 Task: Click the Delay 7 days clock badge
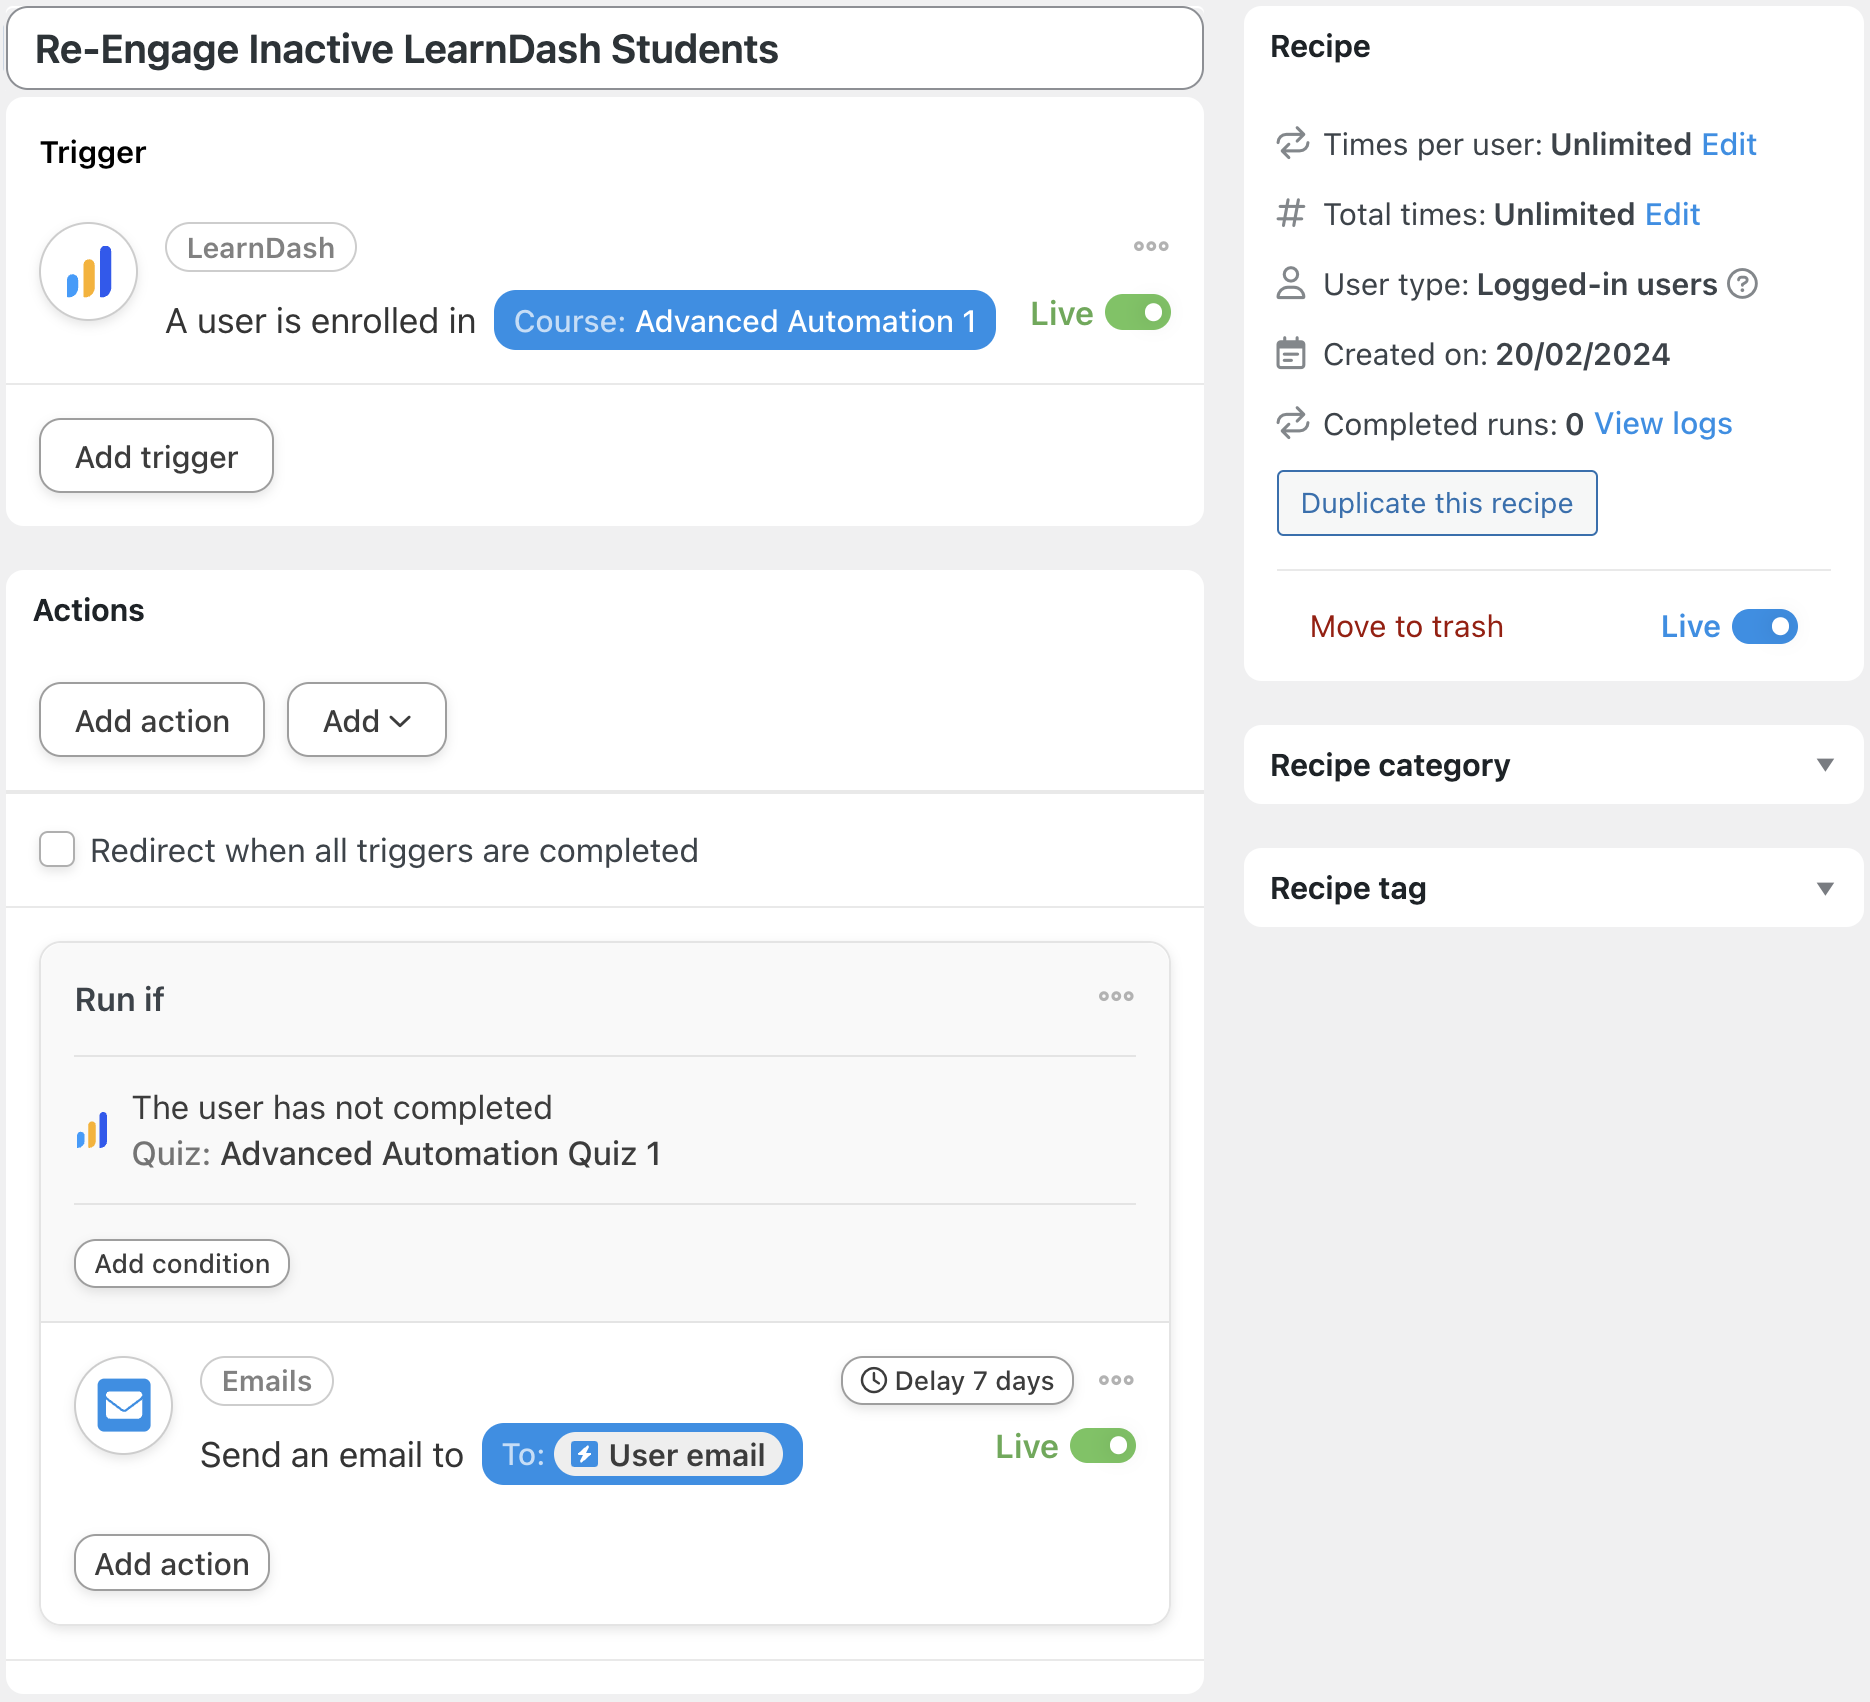coord(957,1380)
